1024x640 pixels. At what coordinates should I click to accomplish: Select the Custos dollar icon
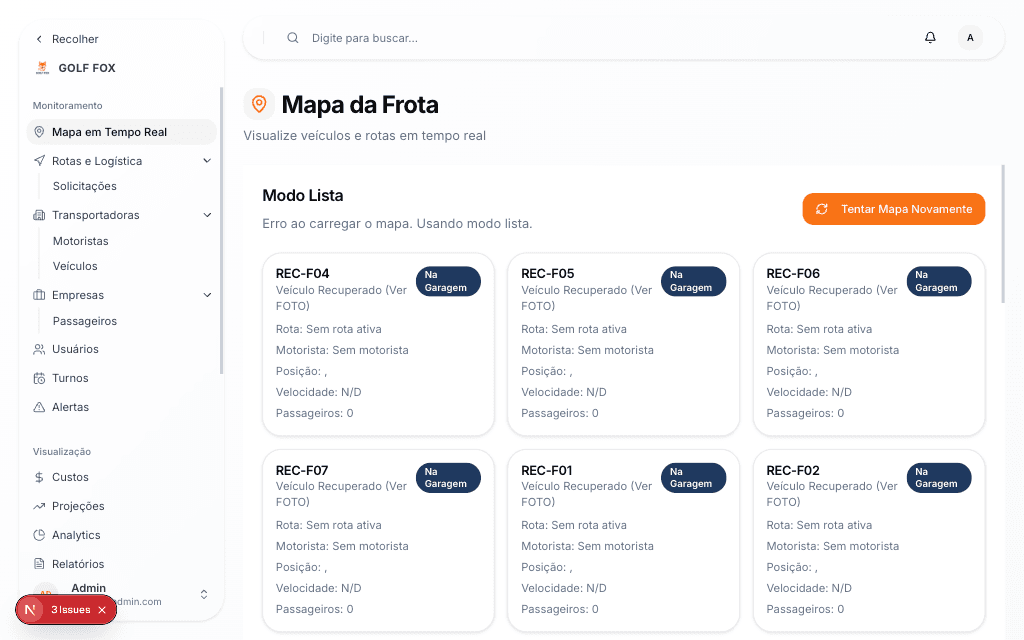(x=38, y=477)
